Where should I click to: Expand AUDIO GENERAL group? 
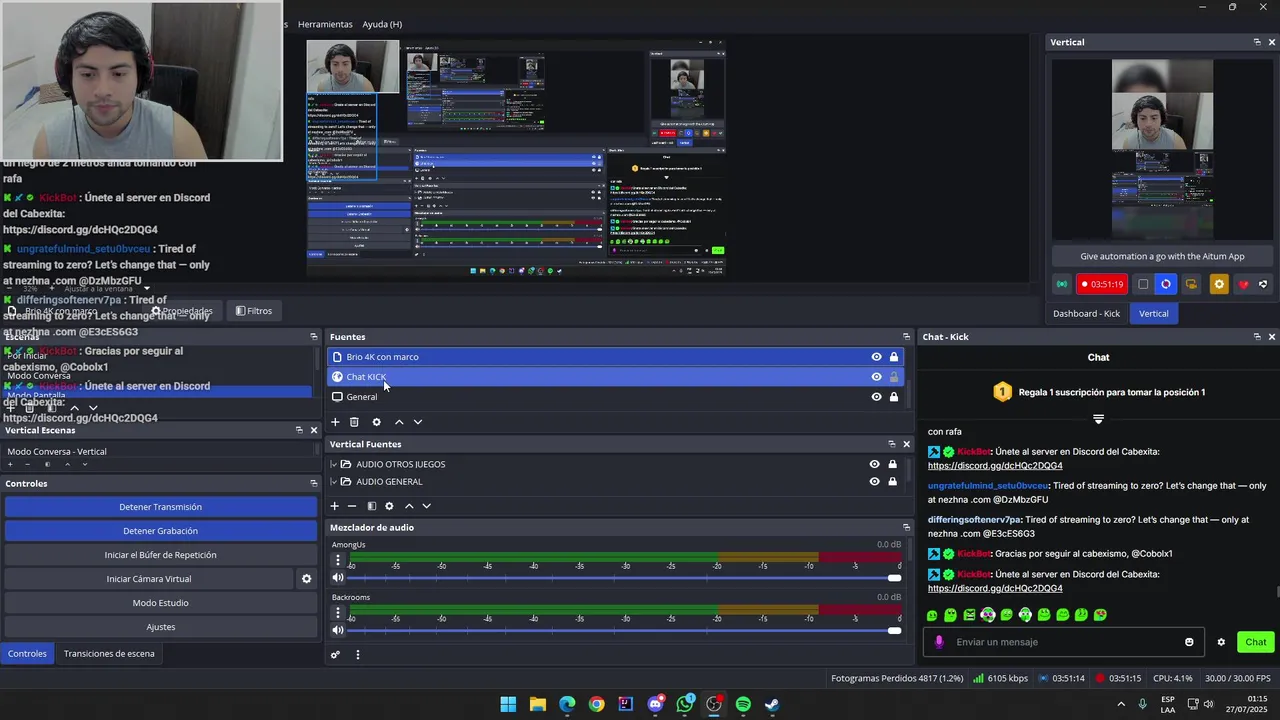(x=334, y=481)
